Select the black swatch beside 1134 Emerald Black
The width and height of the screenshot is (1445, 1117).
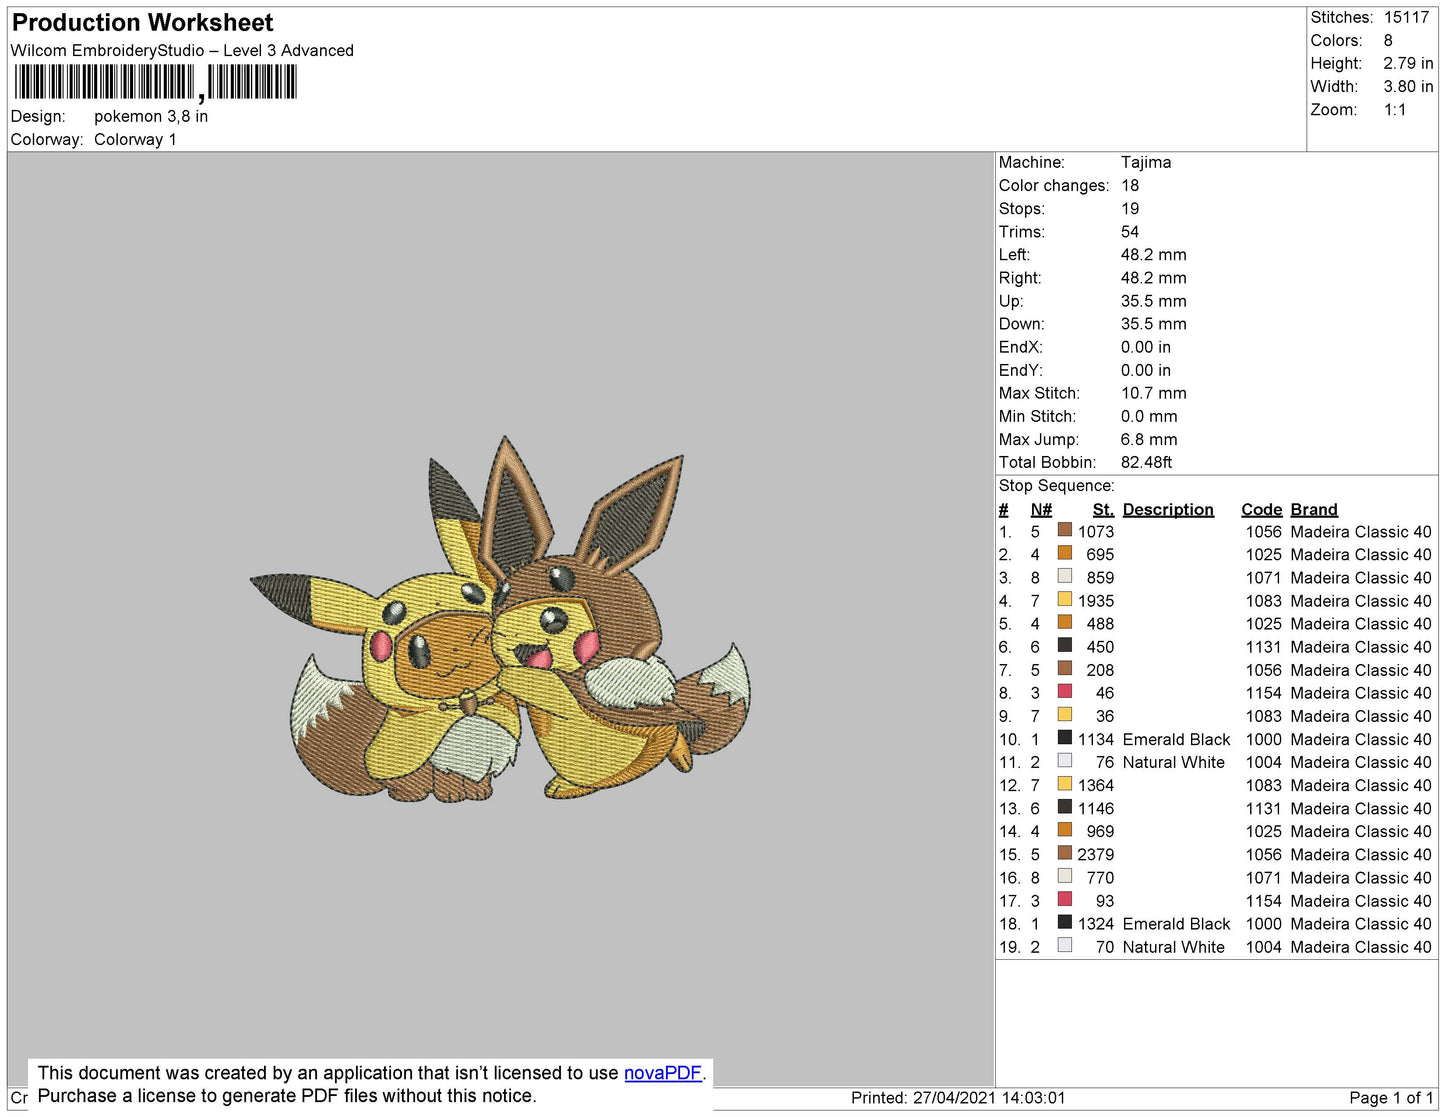tap(1065, 737)
